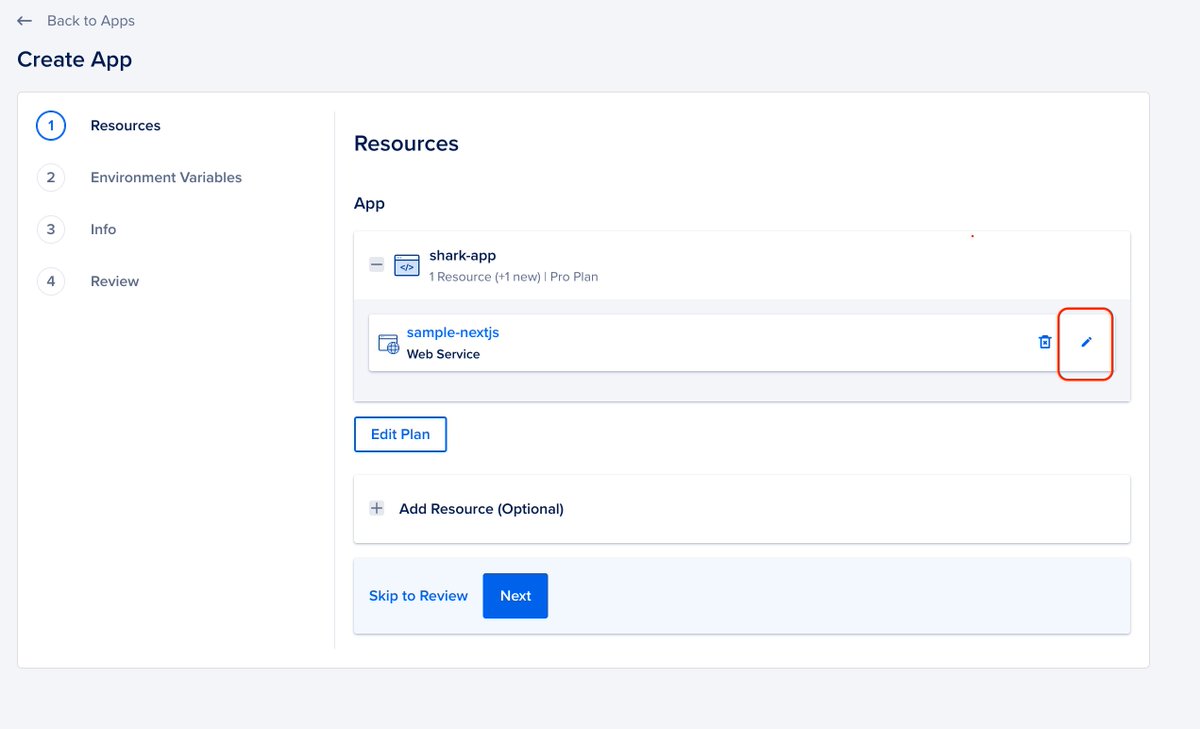Select step 1 circle for Resources
The width and height of the screenshot is (1200, 729).
click(51, 126)
